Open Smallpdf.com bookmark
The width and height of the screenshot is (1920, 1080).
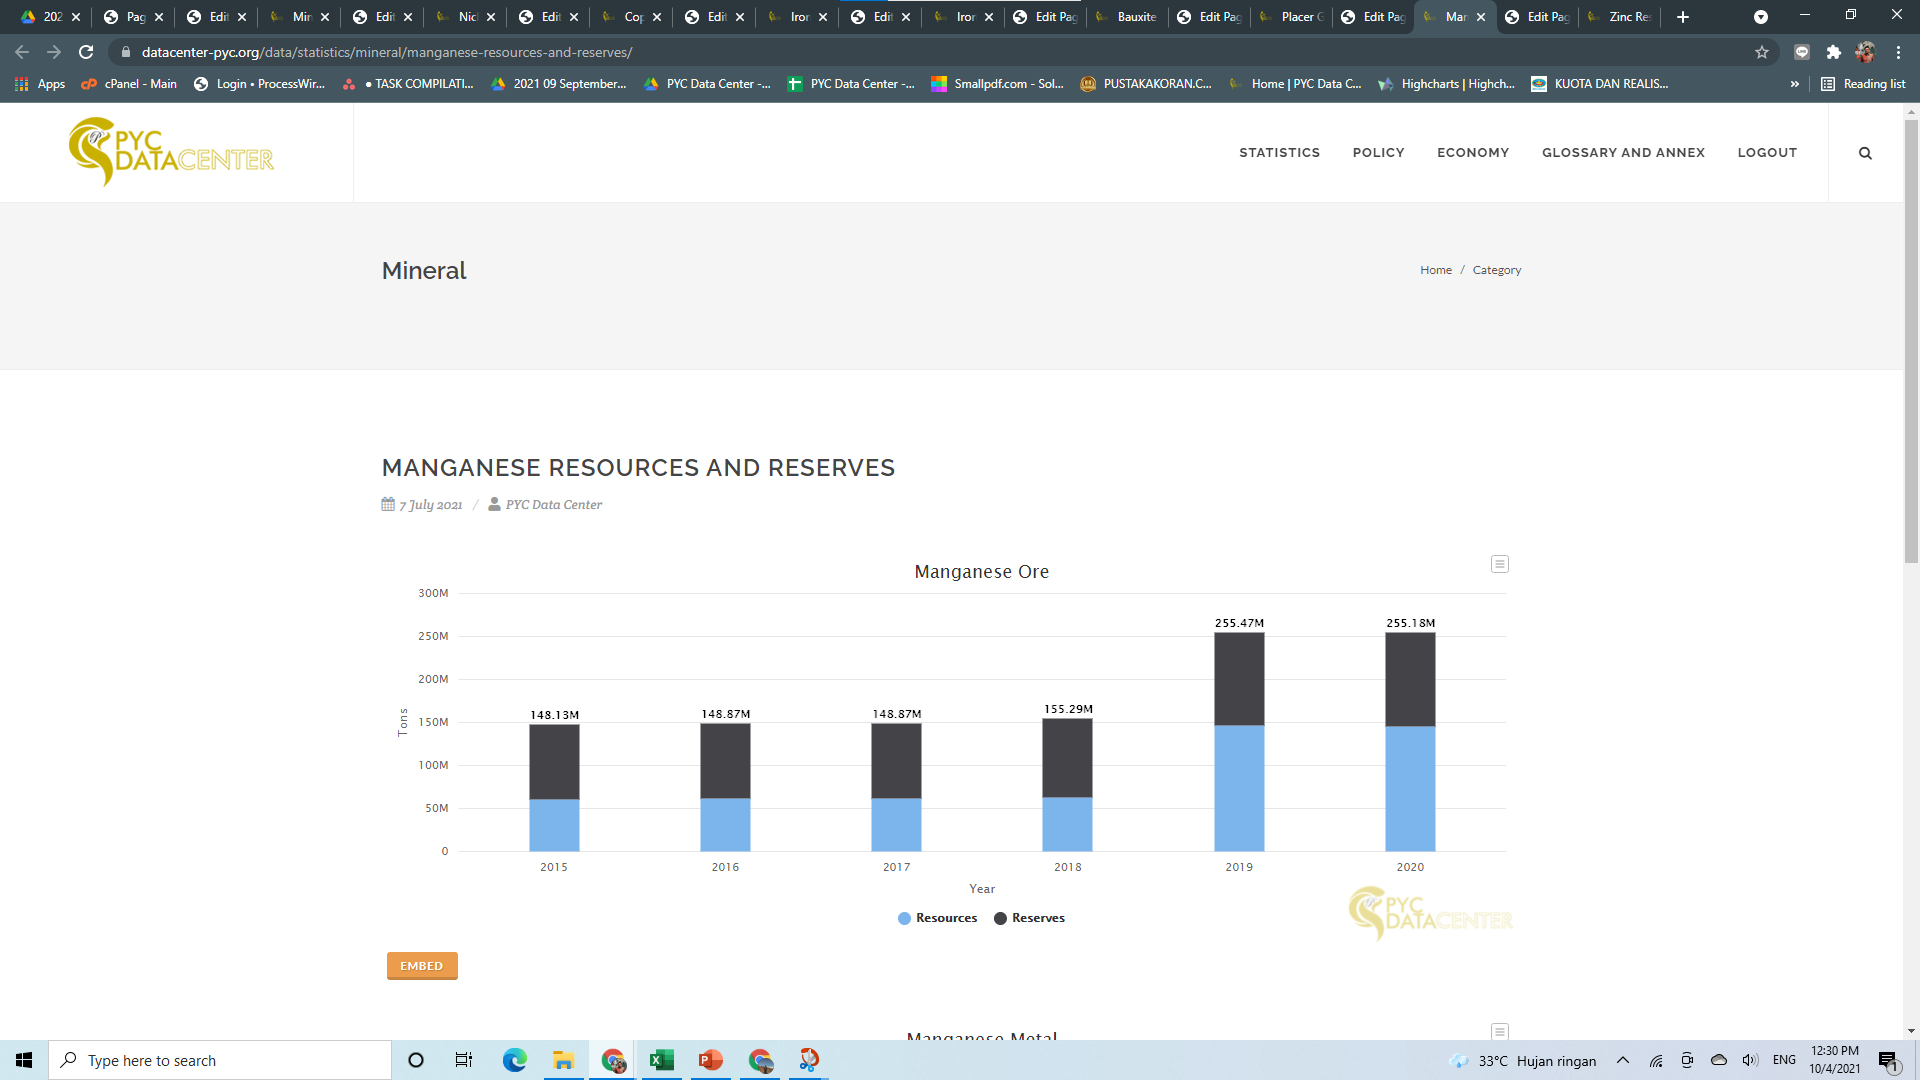pos(997,84)
